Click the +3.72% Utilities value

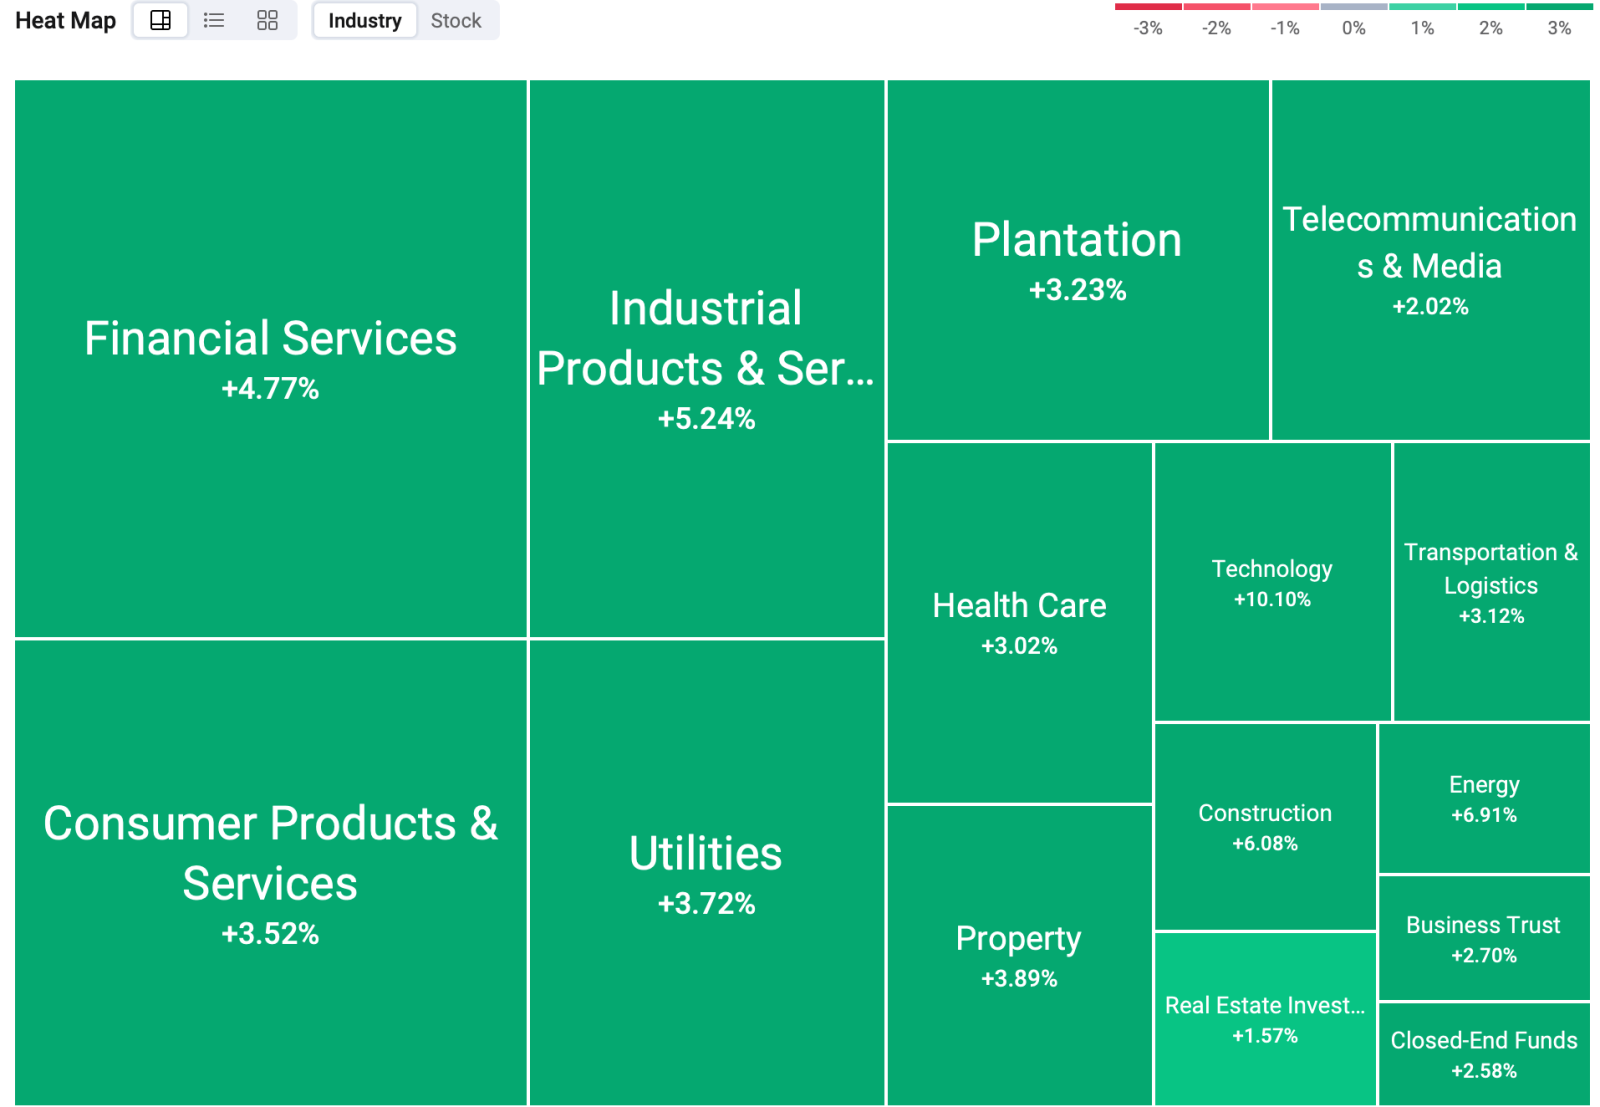[706, 903]
